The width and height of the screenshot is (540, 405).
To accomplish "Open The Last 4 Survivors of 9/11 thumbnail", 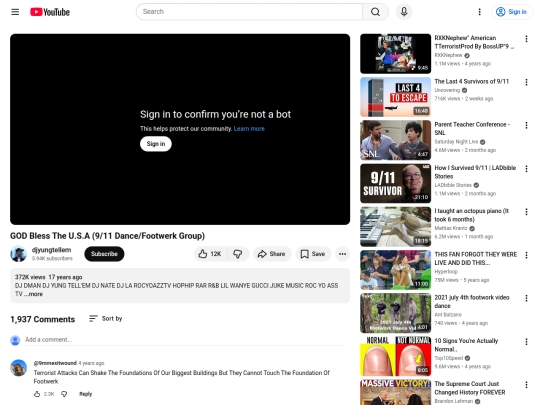I will 395,97.
